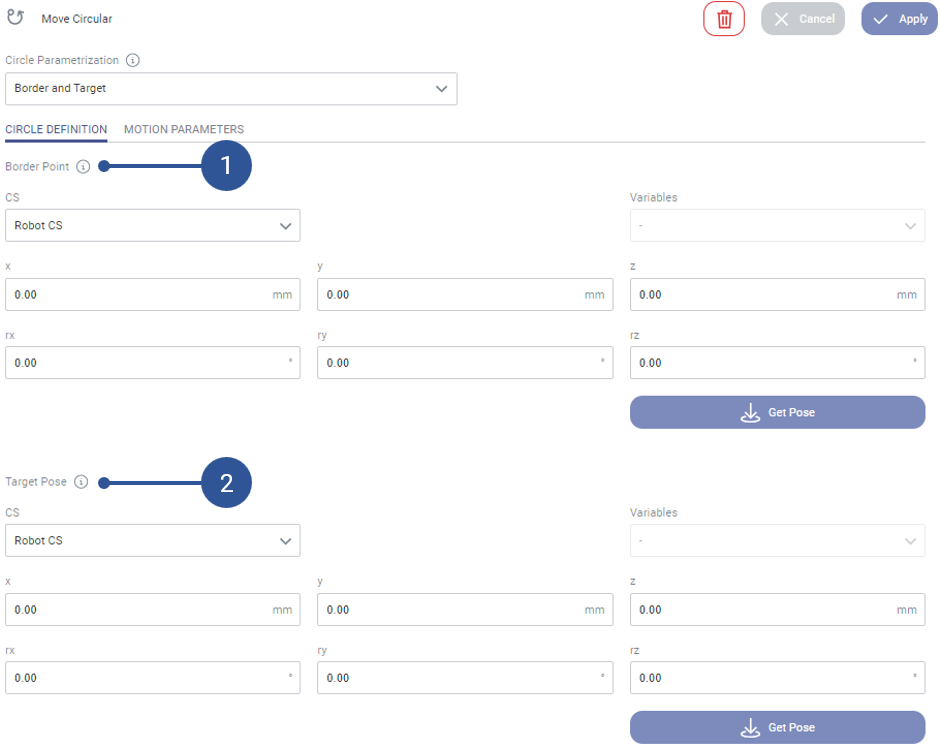Open Border Point CS dropdown
Screen dimensions: 941x746
(x=152, y=226)
